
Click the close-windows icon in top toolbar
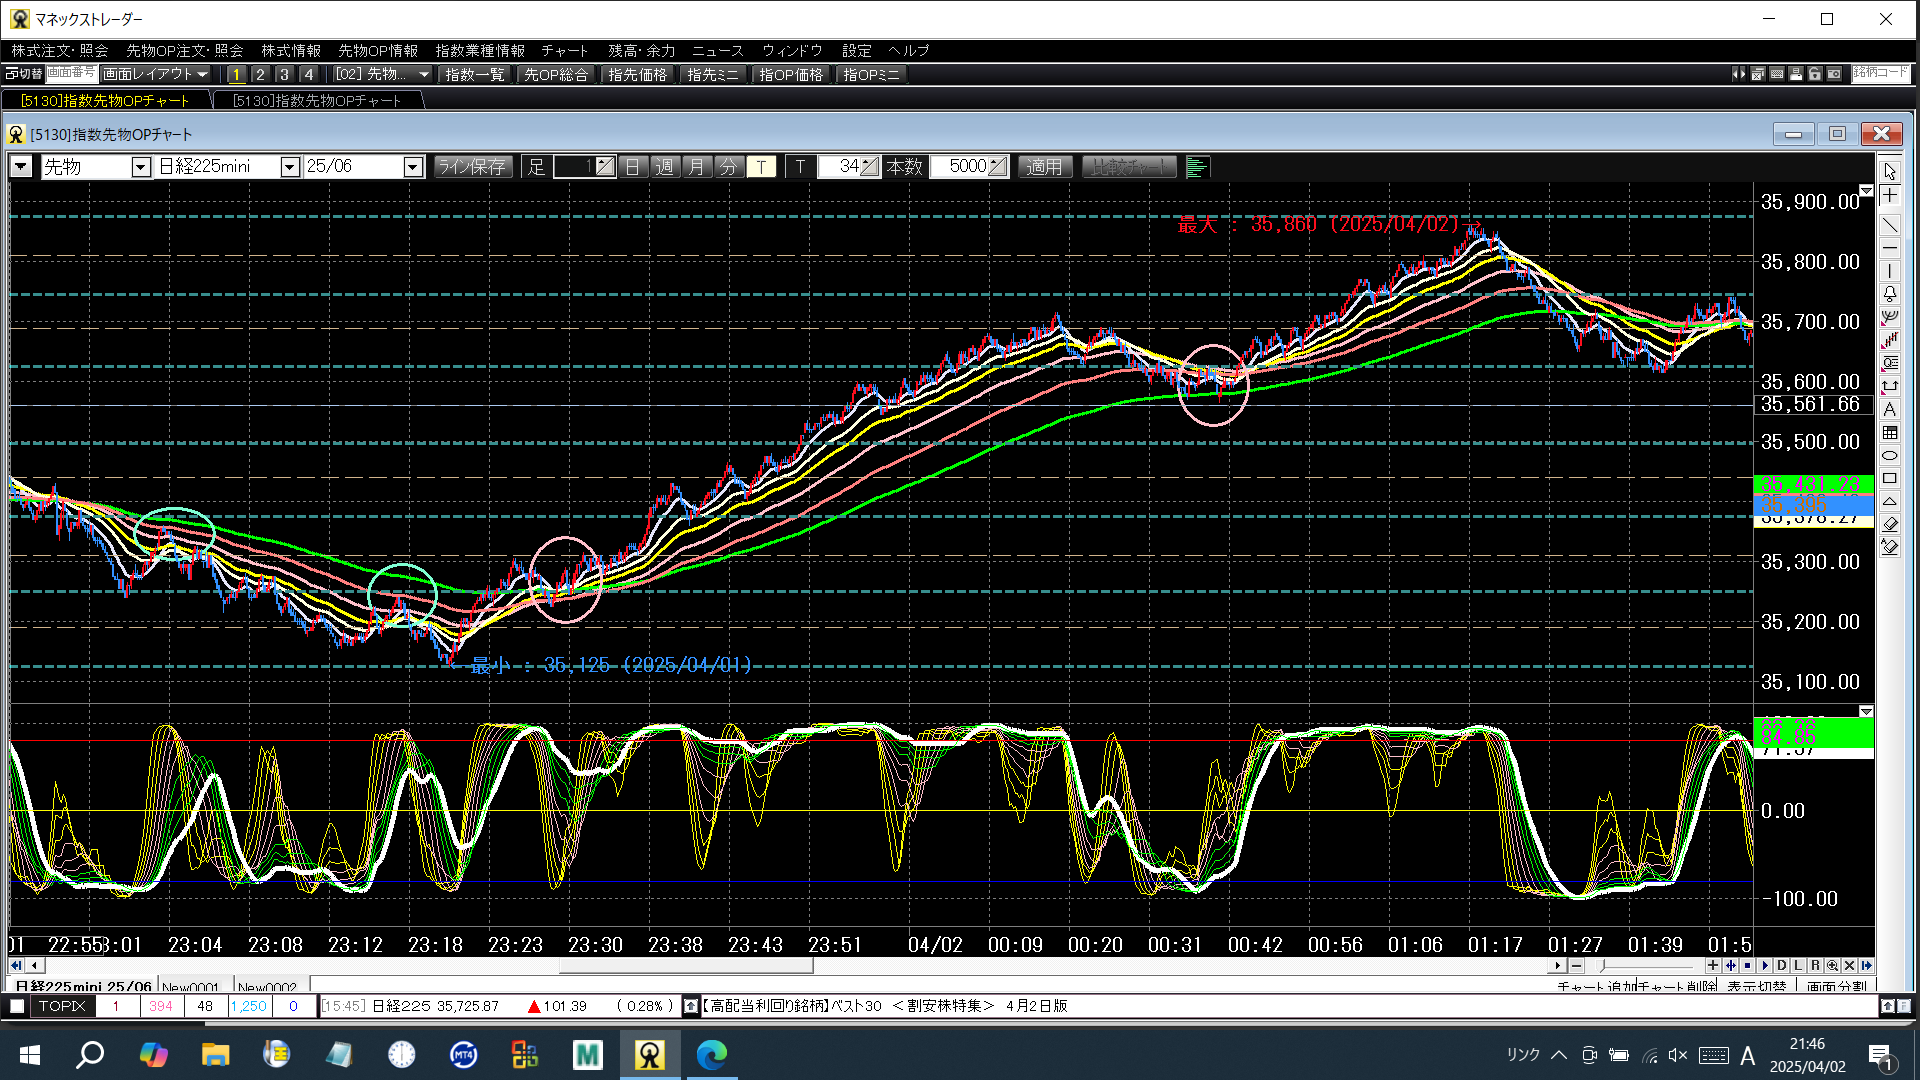pos(1757,74)
